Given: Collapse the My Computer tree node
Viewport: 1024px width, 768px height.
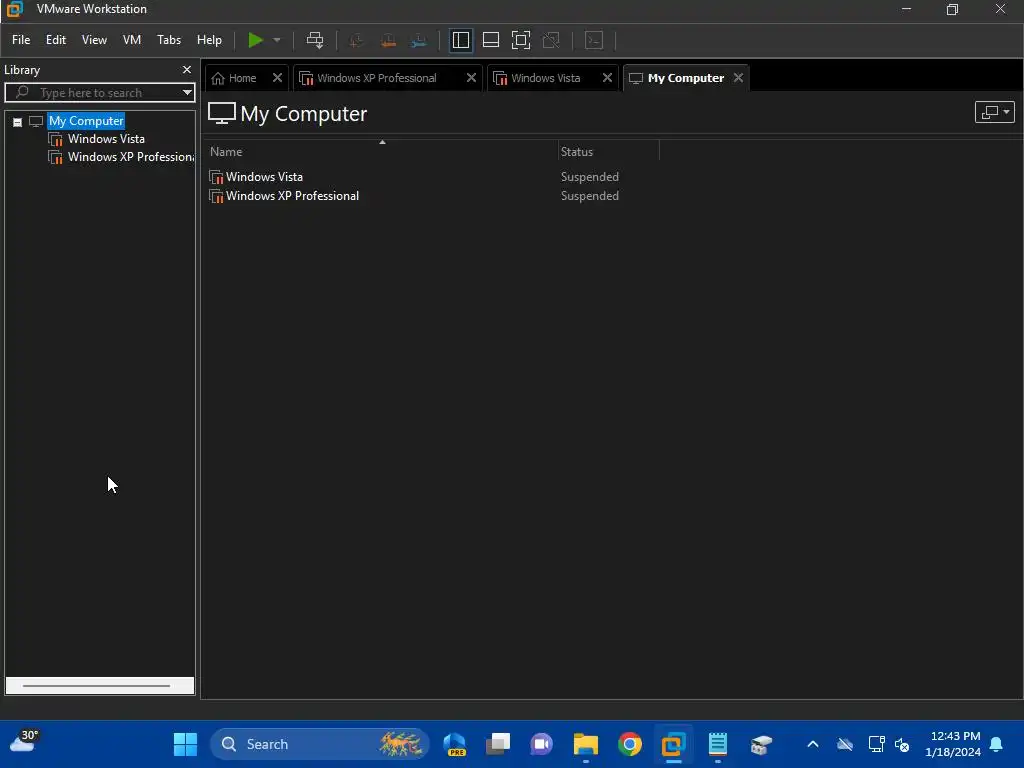Looking at the screenshot, I should [x=18, y=122].
